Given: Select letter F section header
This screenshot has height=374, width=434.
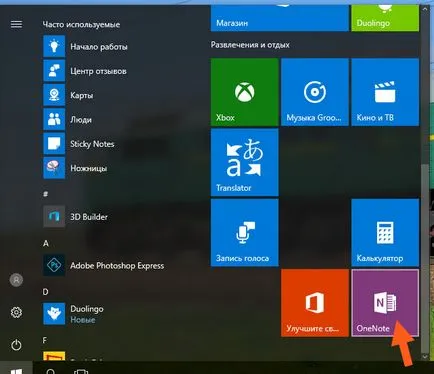Looking at the screenshot, I should [x=45, y=340].
